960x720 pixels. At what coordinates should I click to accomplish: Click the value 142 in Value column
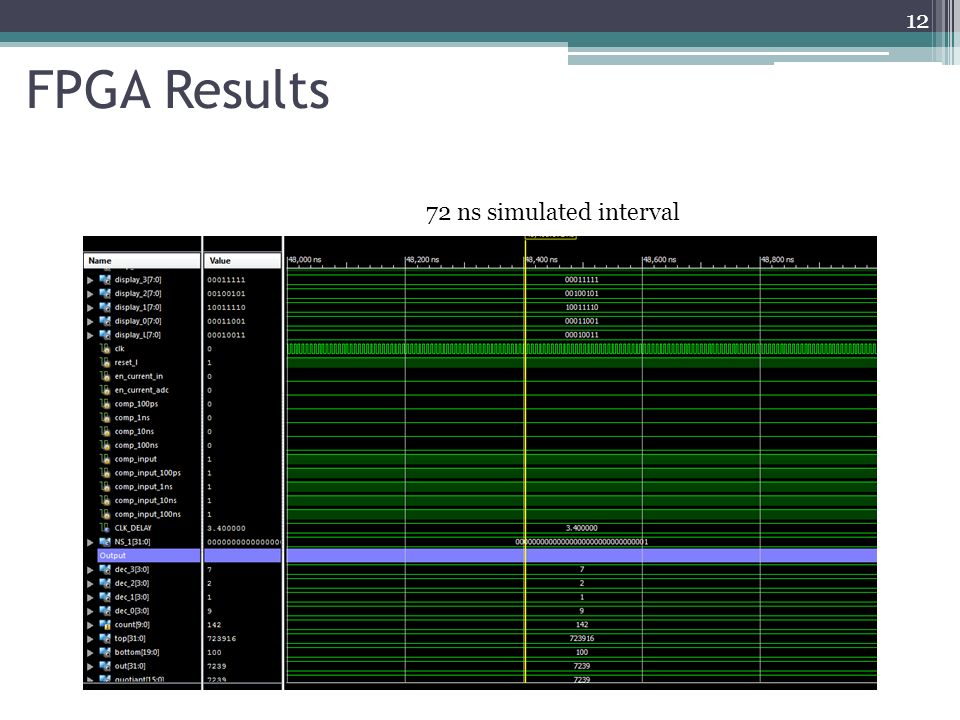tap(214, 625)
